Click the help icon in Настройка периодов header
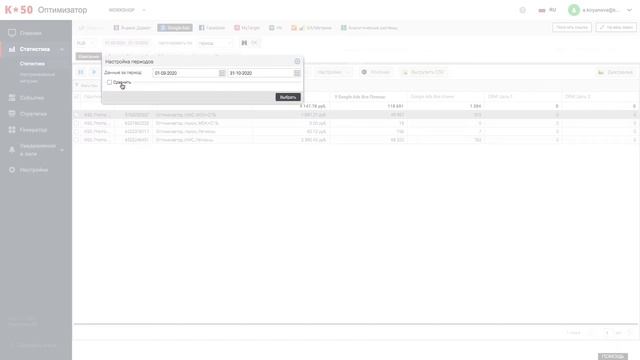The height and width of the screenshot is (360, 640). click(x=297, y=61)
